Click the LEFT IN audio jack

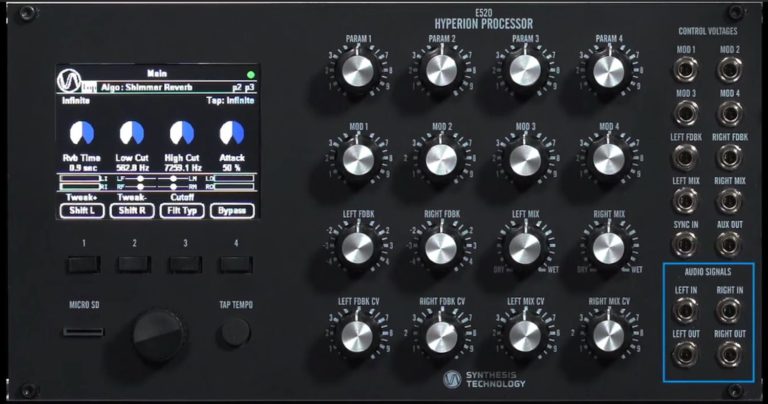[x=686, y=310]
